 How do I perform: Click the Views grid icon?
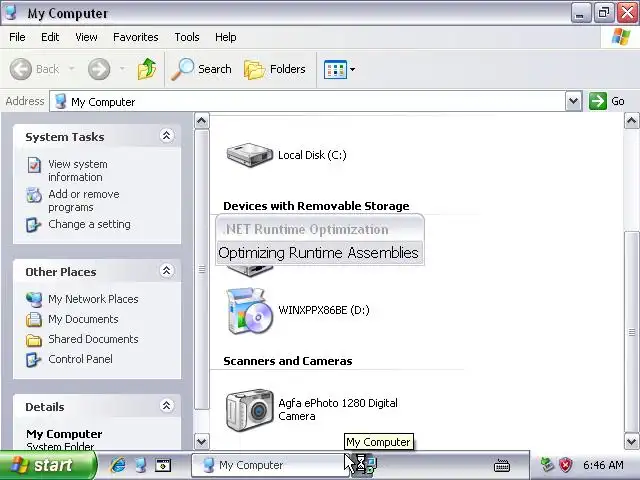[335, 69]
